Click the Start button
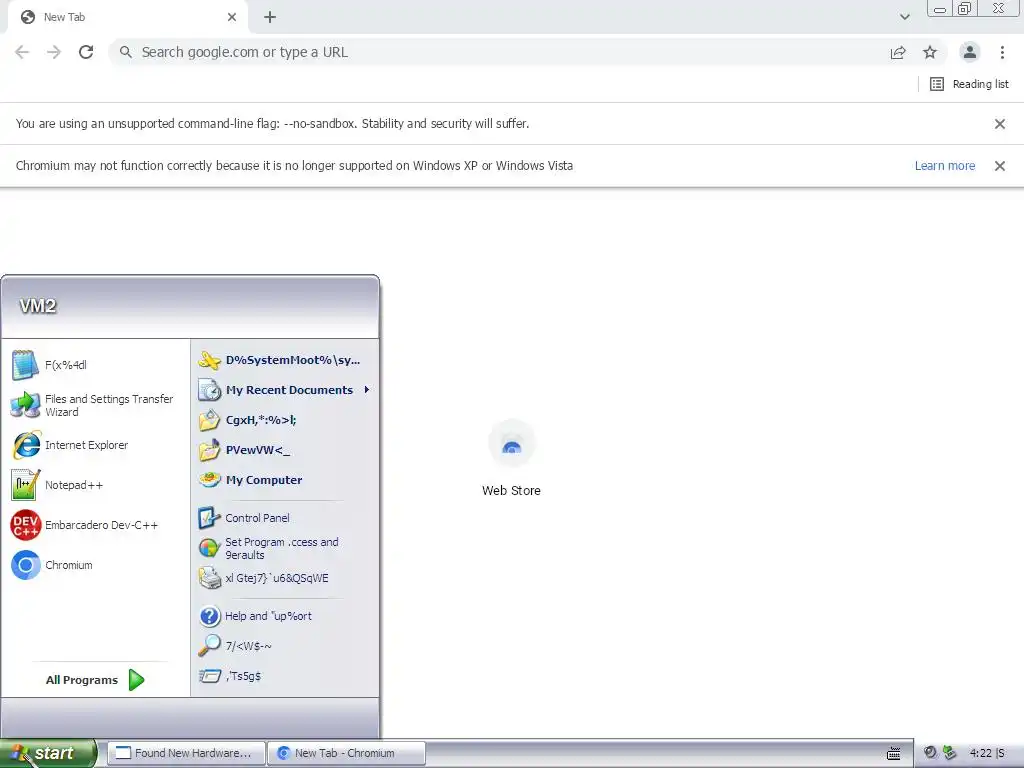The height and width of the screenshot is (768, 1024). (x=48, y=753)
